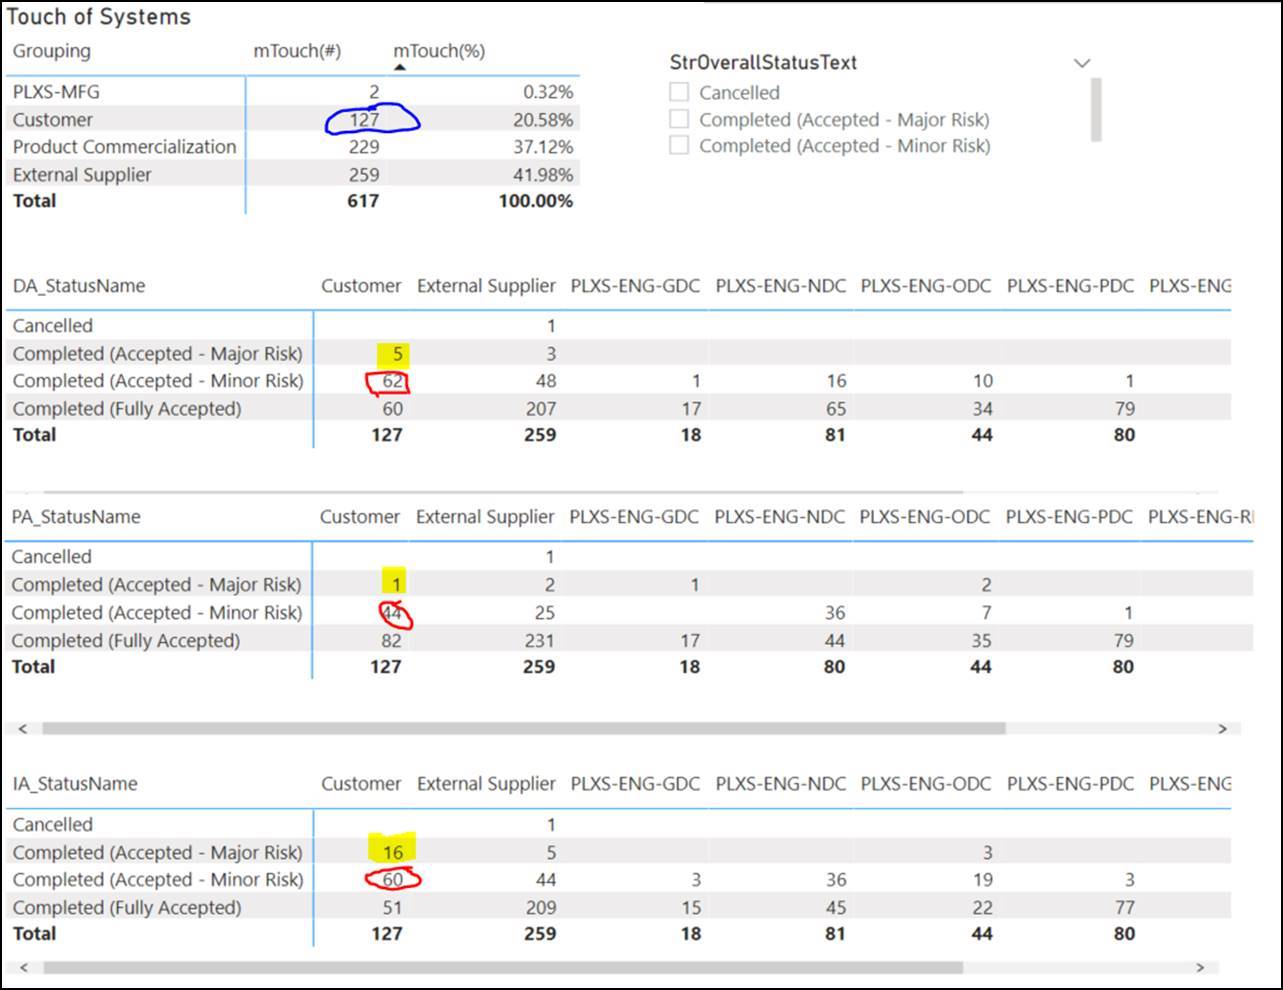The image size is (1283, 990).
Task: Click External Supplier value 209 in IA table
Action: click(540, 908)
